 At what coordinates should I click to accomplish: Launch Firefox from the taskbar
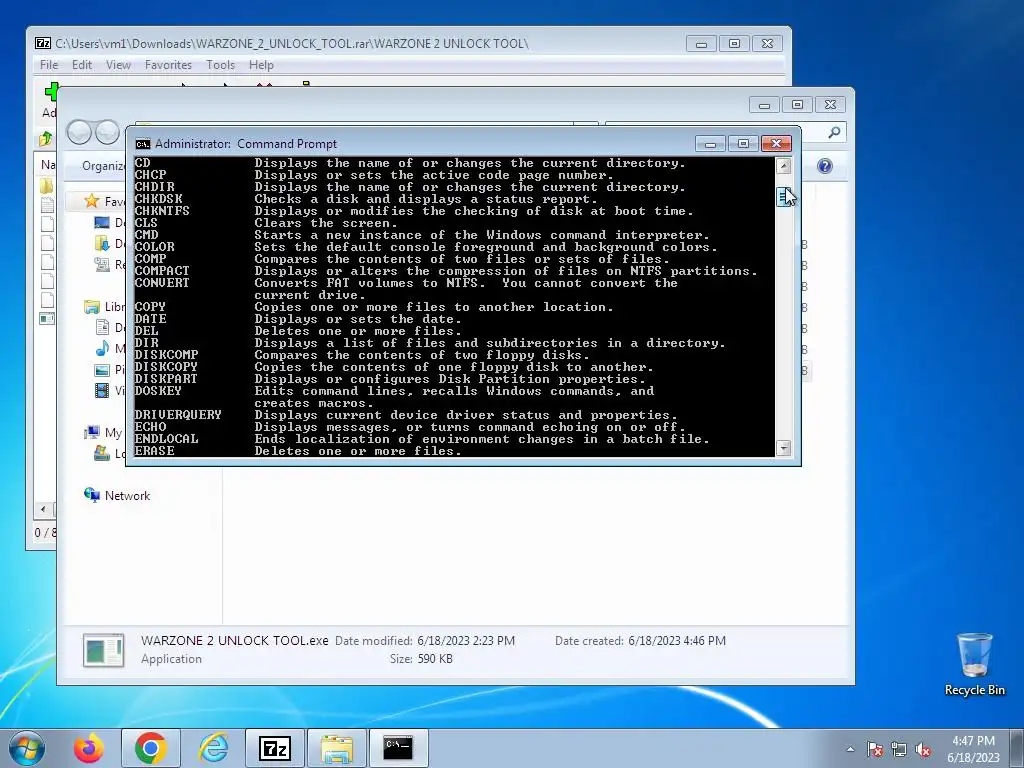(x=88, y=748)
